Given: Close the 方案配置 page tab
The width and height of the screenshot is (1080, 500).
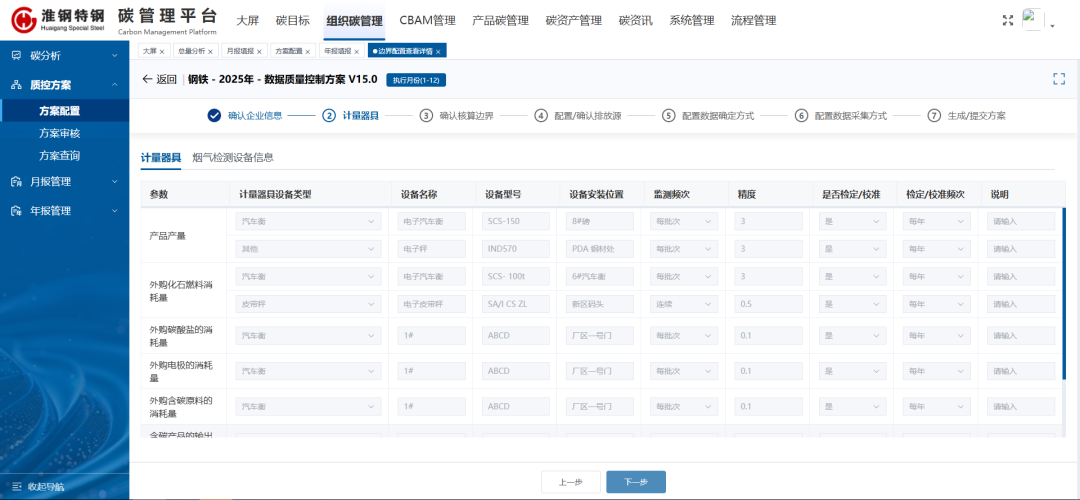Looking at the screenshot, I should point(307,52).
